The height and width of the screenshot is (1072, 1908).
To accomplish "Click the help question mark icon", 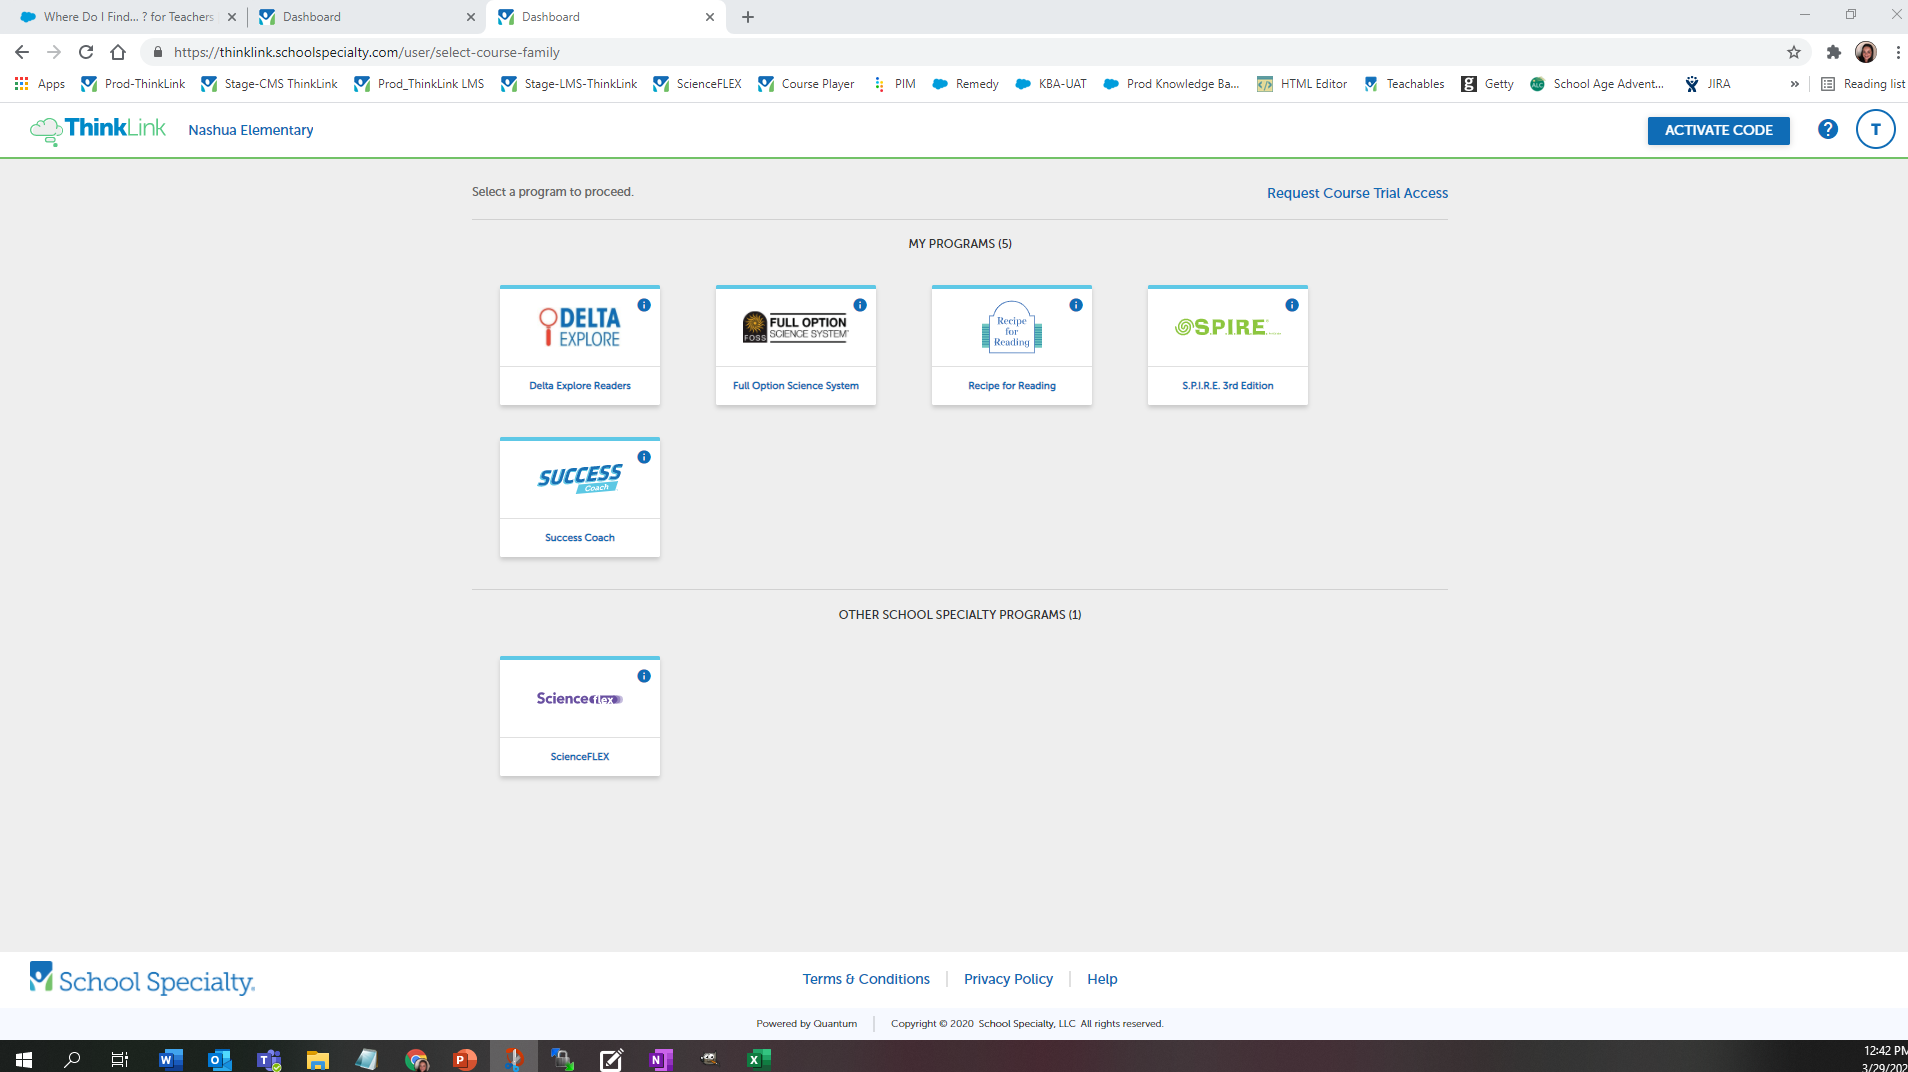I will [1828, 129].
